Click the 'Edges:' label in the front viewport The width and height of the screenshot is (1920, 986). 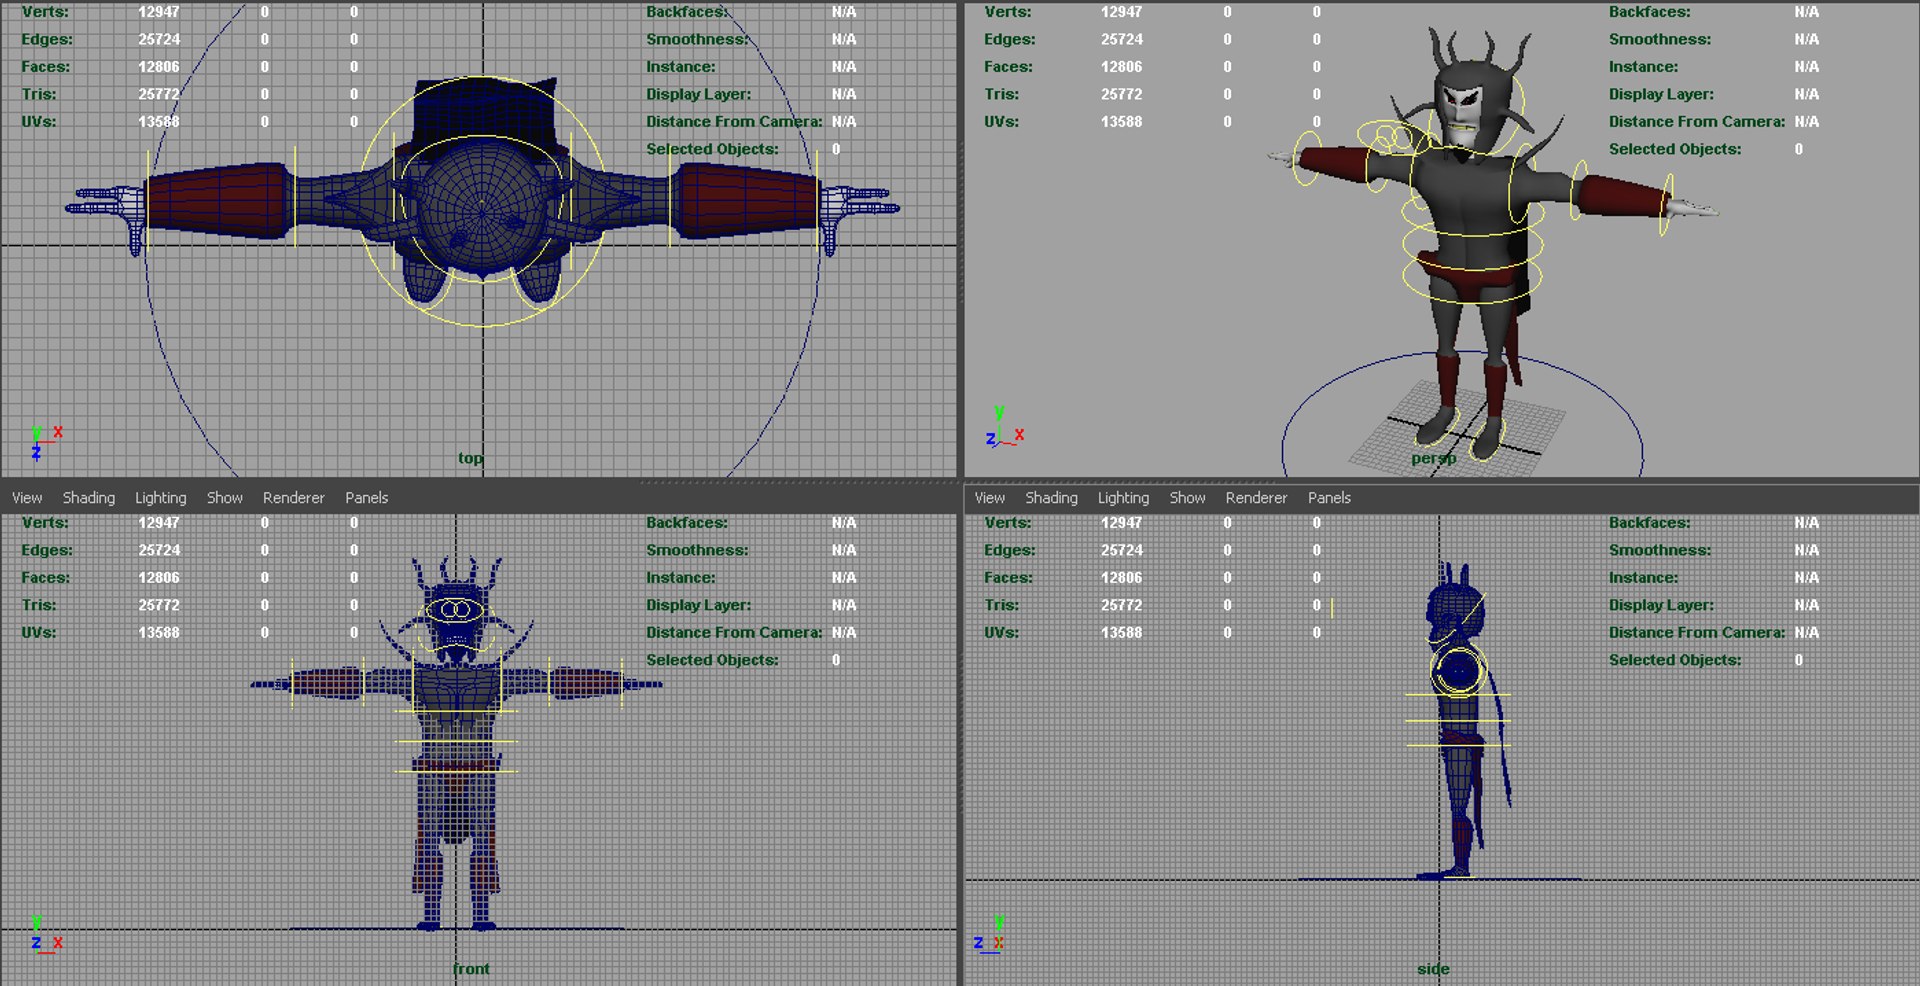click(47, 550)
